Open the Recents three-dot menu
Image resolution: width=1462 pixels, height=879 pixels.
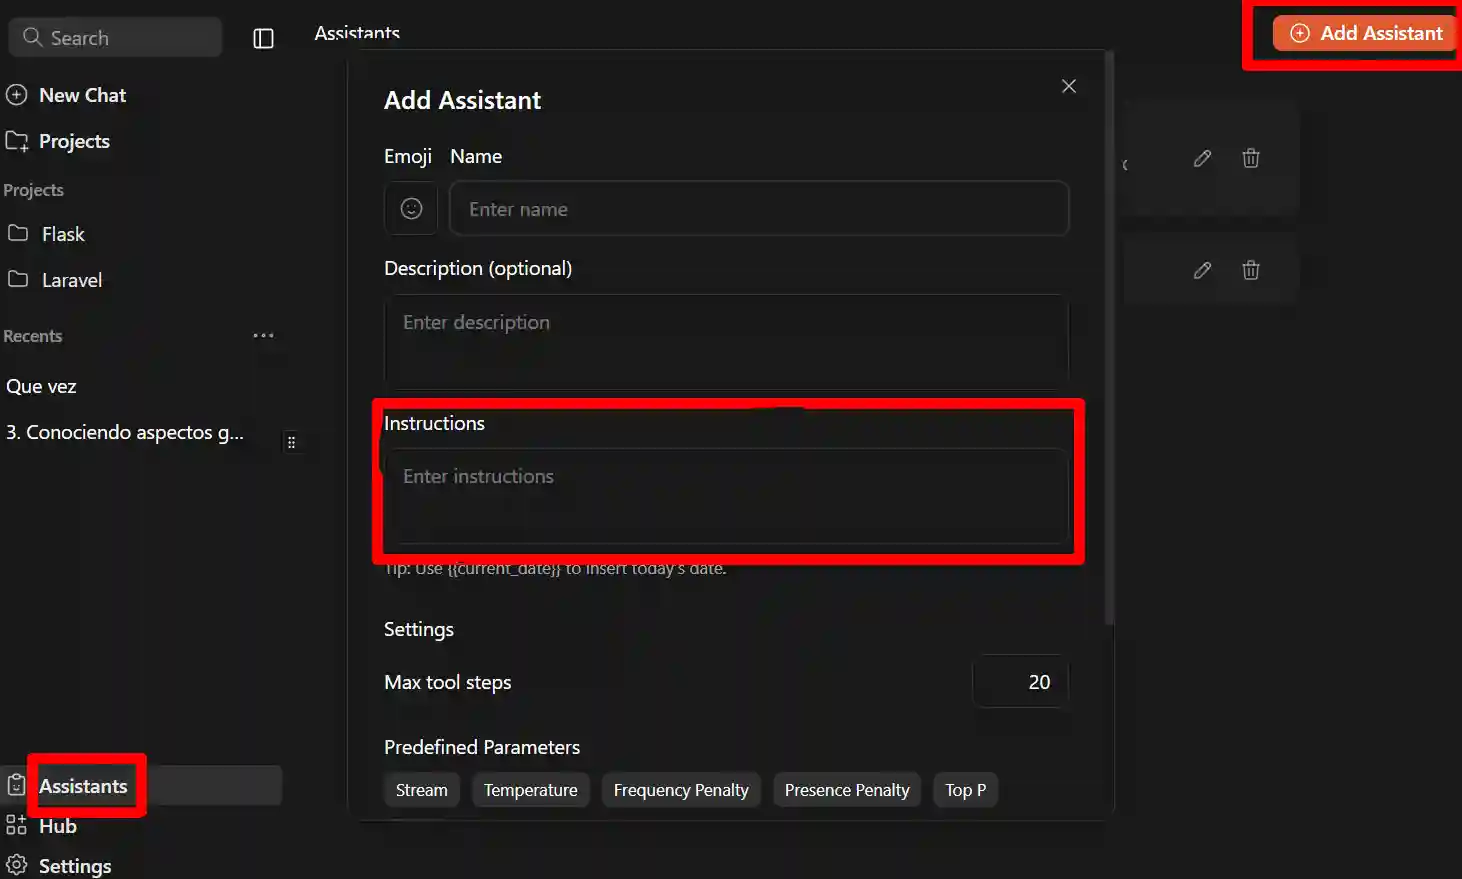[x=263, y=336]
